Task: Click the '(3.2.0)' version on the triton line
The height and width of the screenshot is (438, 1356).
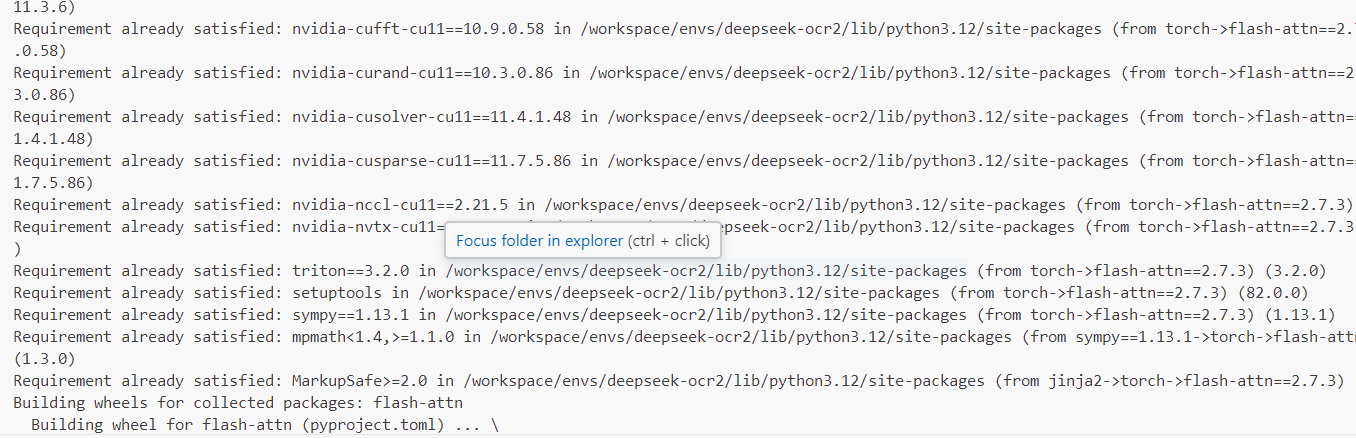Action: point(1295,271)
